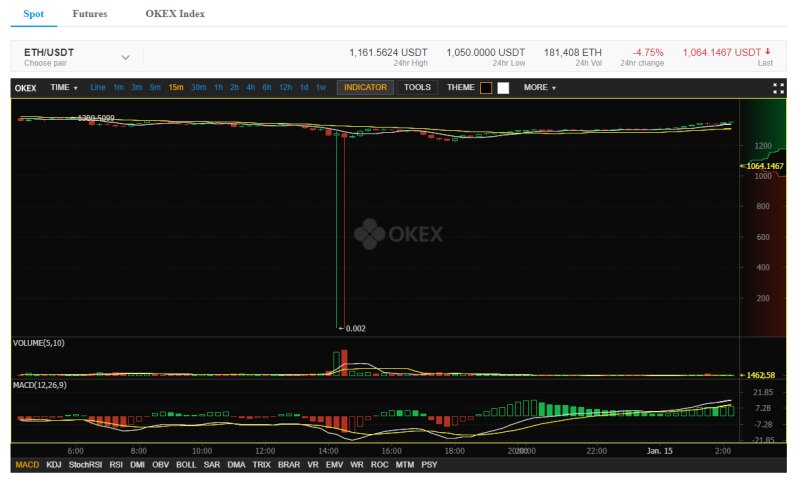This screenshot has width=800, height=480.
Task: Pick the PSY indicator
Action: (x=429, y=465)
